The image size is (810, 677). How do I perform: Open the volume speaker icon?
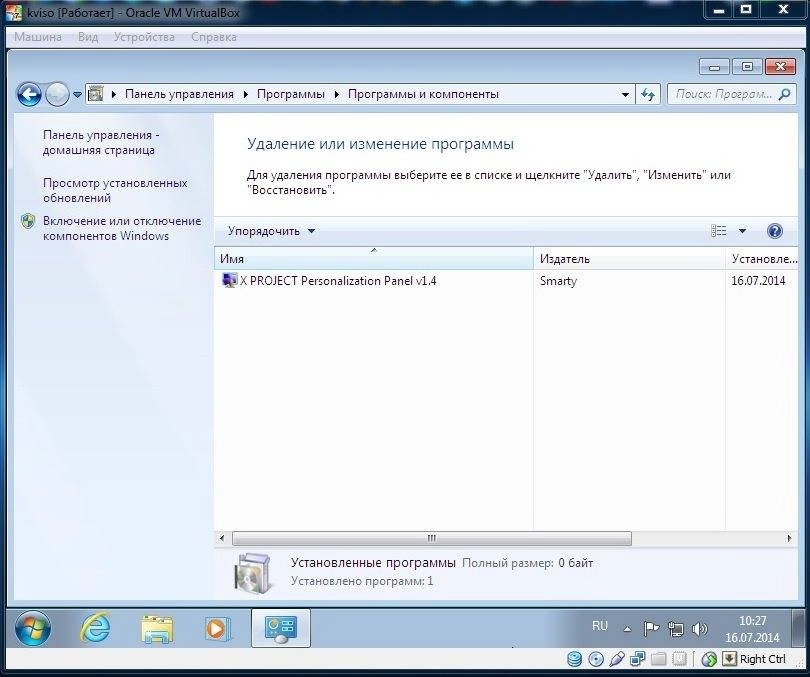[699, 628]
